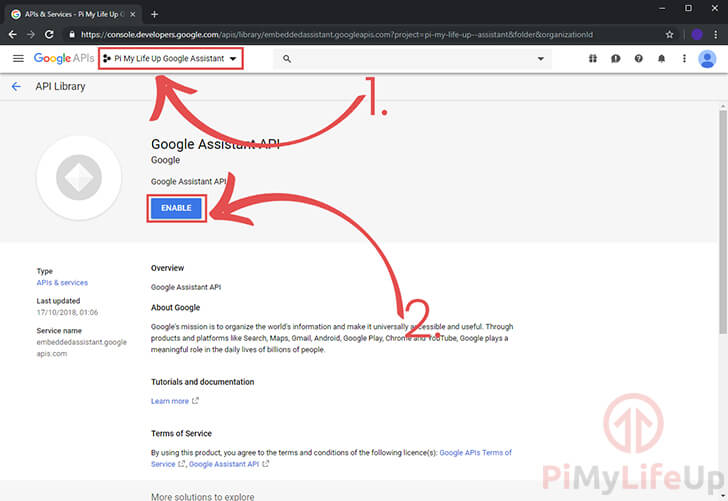The height and width of the screenshot is (501, 728).
Task: Click the address bar URL
Action: [337, 34]
